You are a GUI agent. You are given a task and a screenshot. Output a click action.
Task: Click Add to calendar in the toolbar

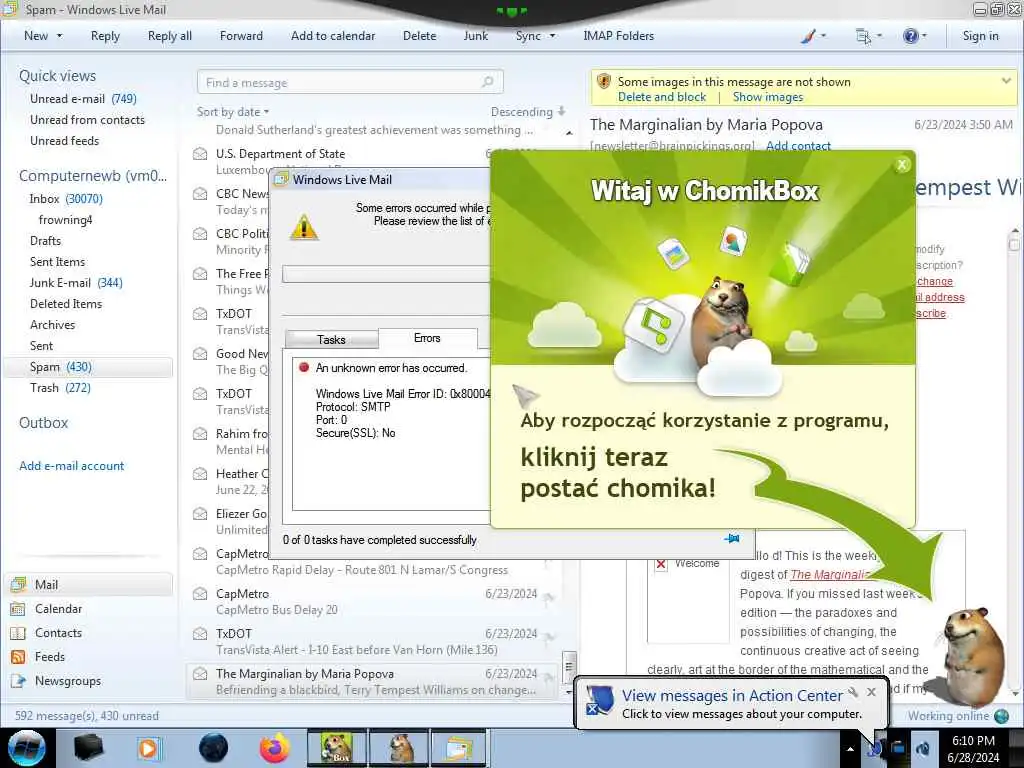click(333, 36)
